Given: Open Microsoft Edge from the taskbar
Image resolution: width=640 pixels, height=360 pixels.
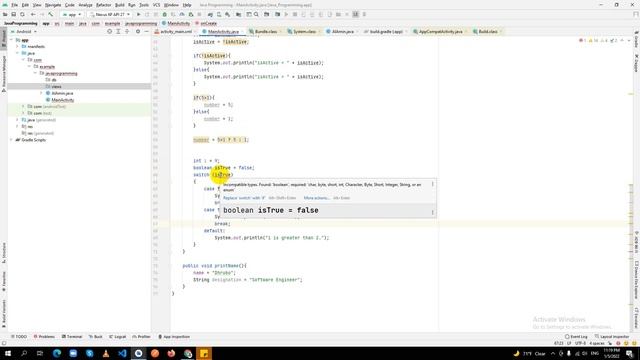Looking at the screenshot, I should click(57, 353).
